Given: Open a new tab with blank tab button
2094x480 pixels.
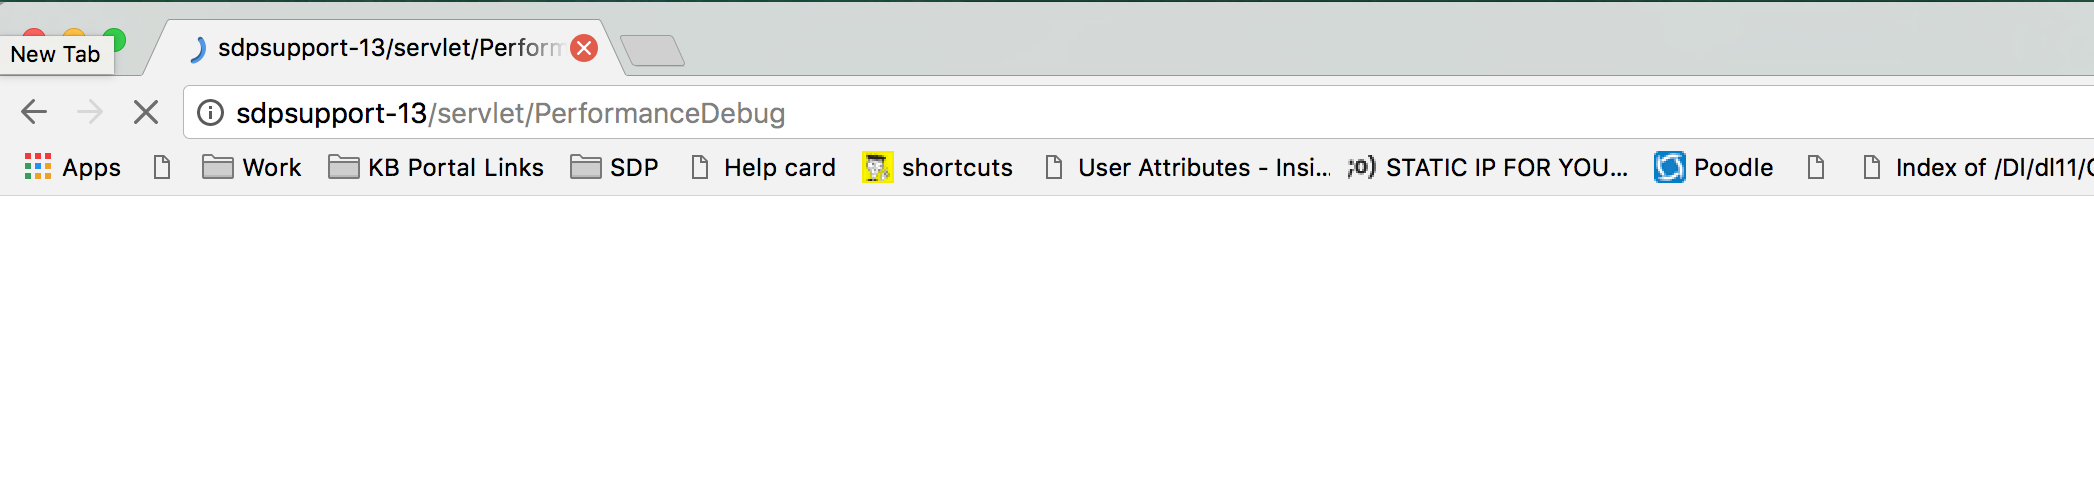Looking at the screenshot, I should pyautogui.click(x=652, y=50).
